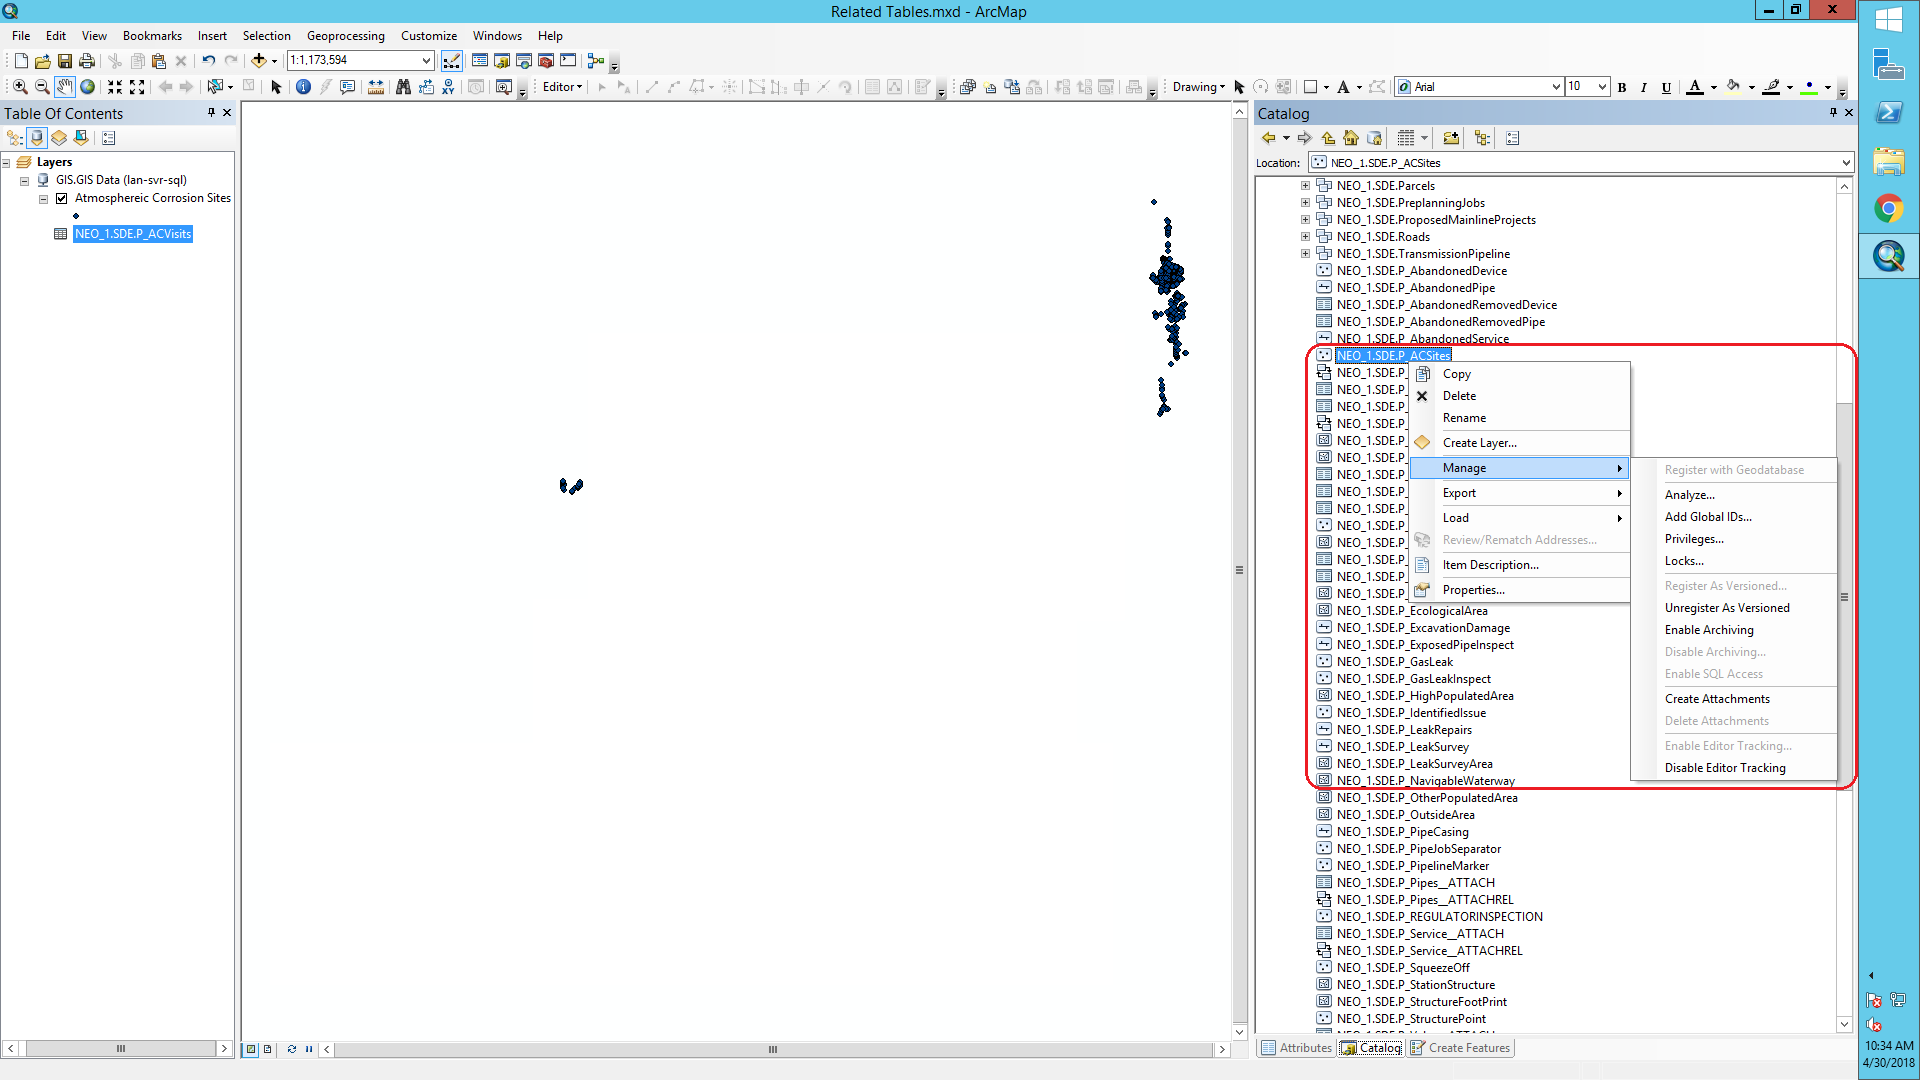Open the Python window icon

[568, 61]
